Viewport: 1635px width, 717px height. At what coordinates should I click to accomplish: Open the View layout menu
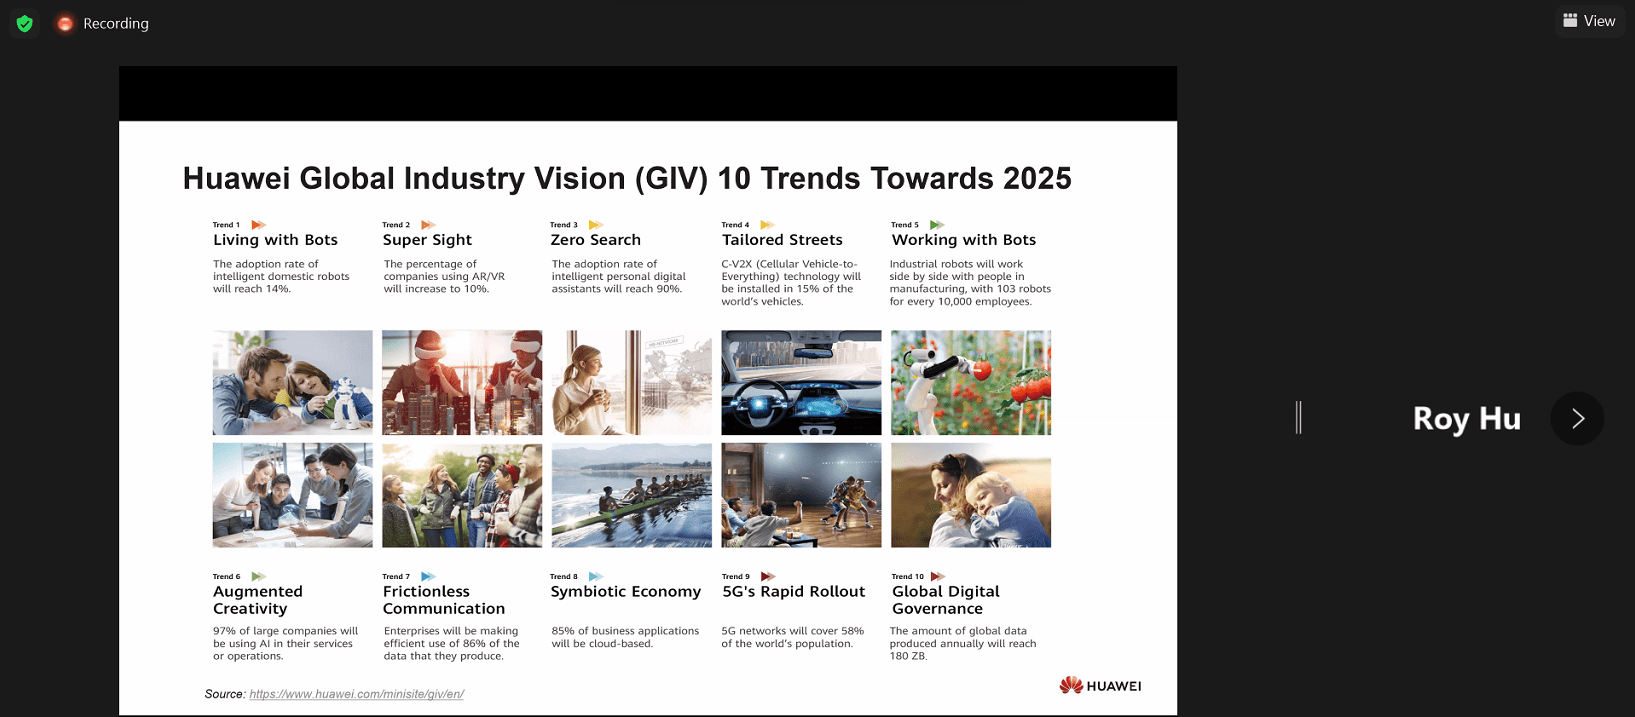point(1588,21)
